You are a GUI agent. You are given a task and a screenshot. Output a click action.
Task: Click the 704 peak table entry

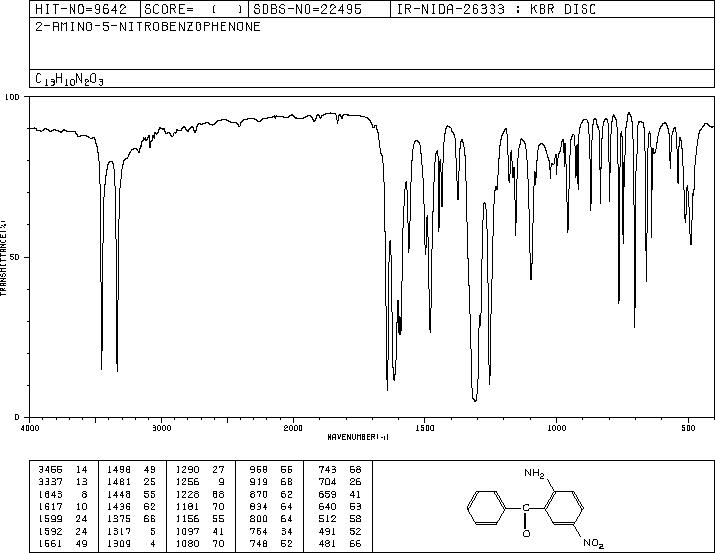(x=340, y=482)
